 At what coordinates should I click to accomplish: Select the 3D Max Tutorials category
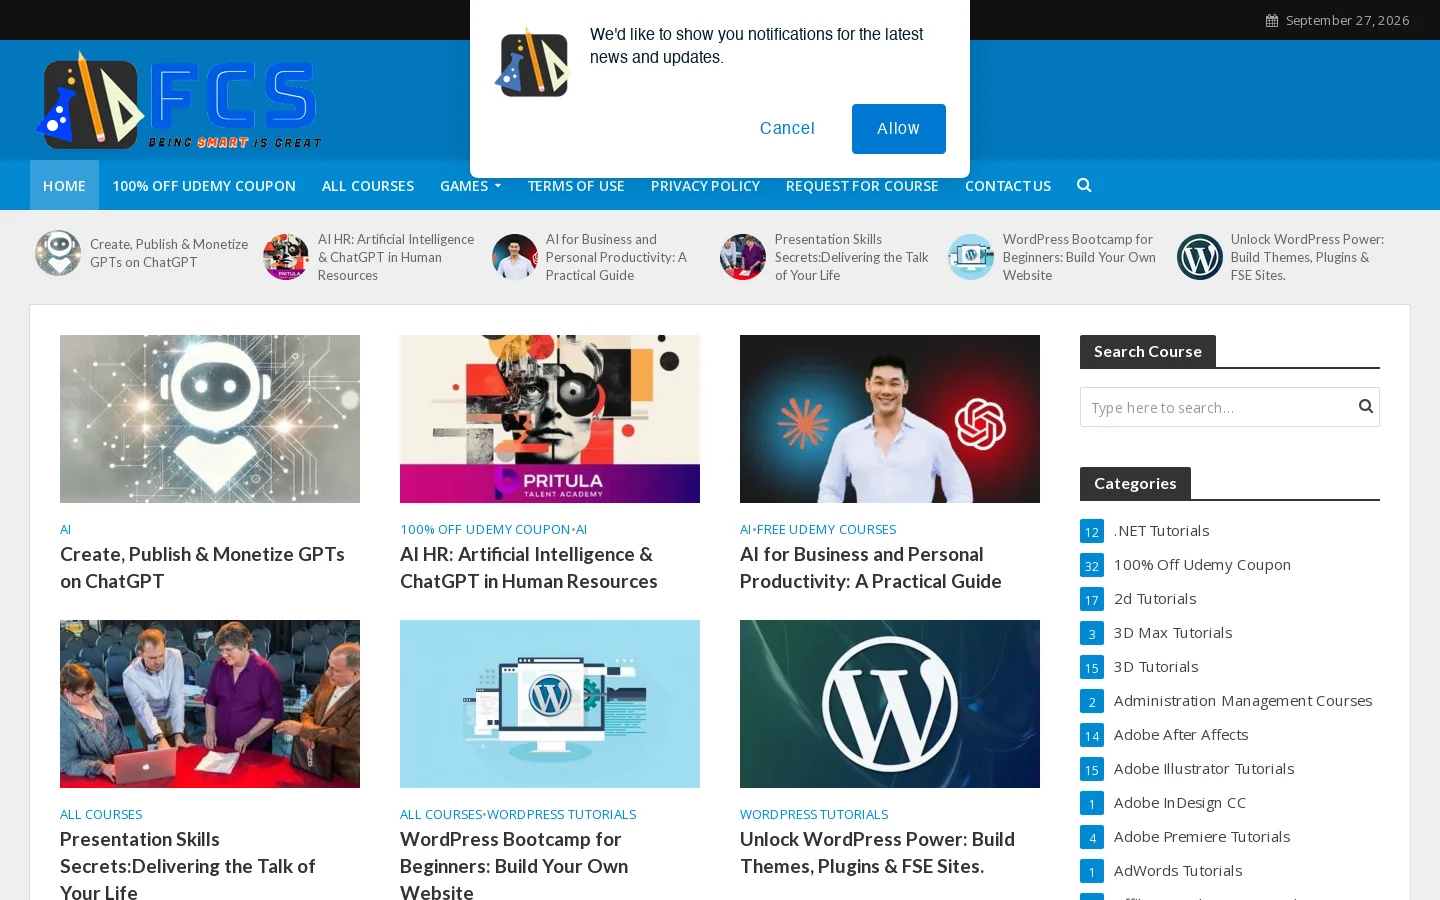click(x=1173, y=633)
